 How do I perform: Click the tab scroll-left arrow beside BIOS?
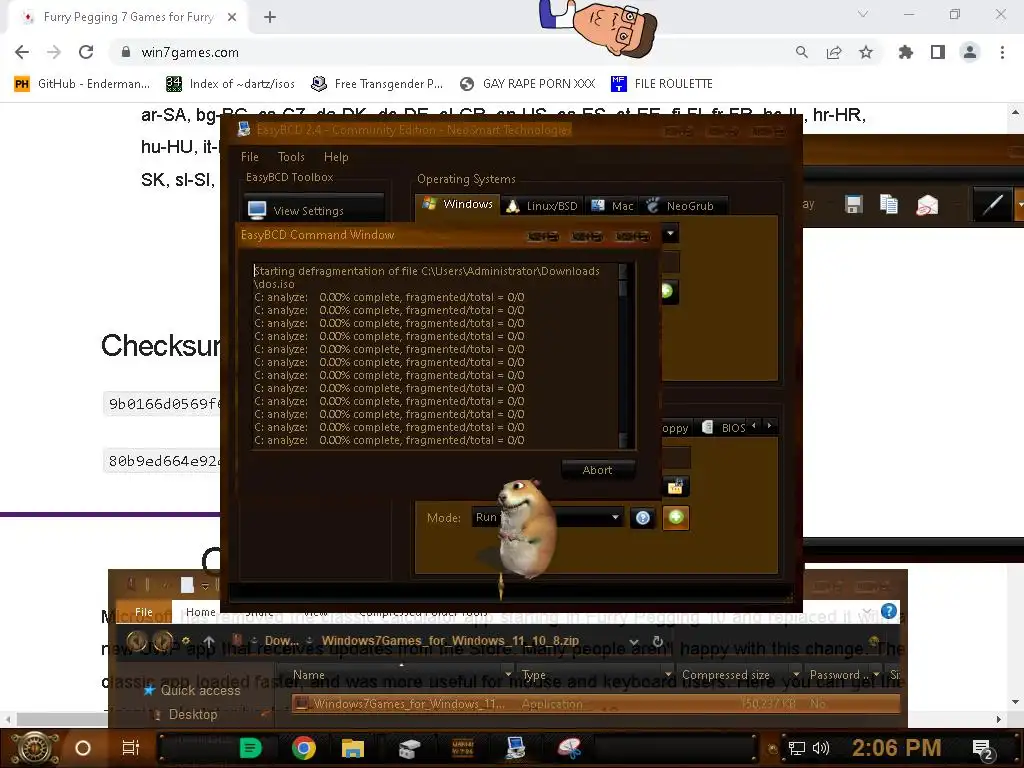click(754, 425)
